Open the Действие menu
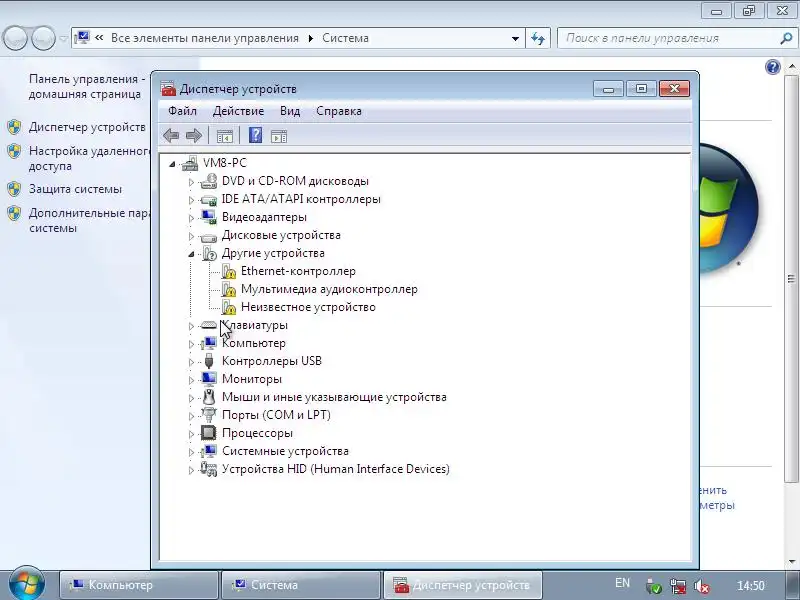This screenshot has width=800, height=600. 238,111
